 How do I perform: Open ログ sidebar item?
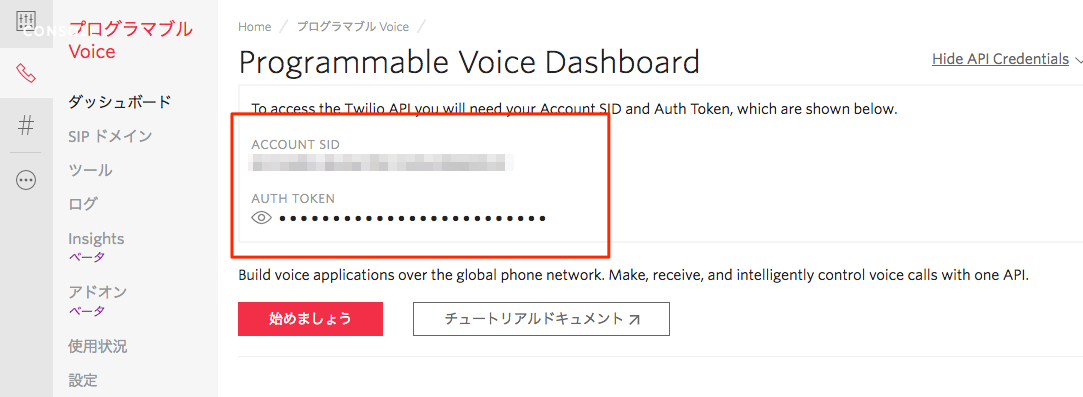pos(83,204)
